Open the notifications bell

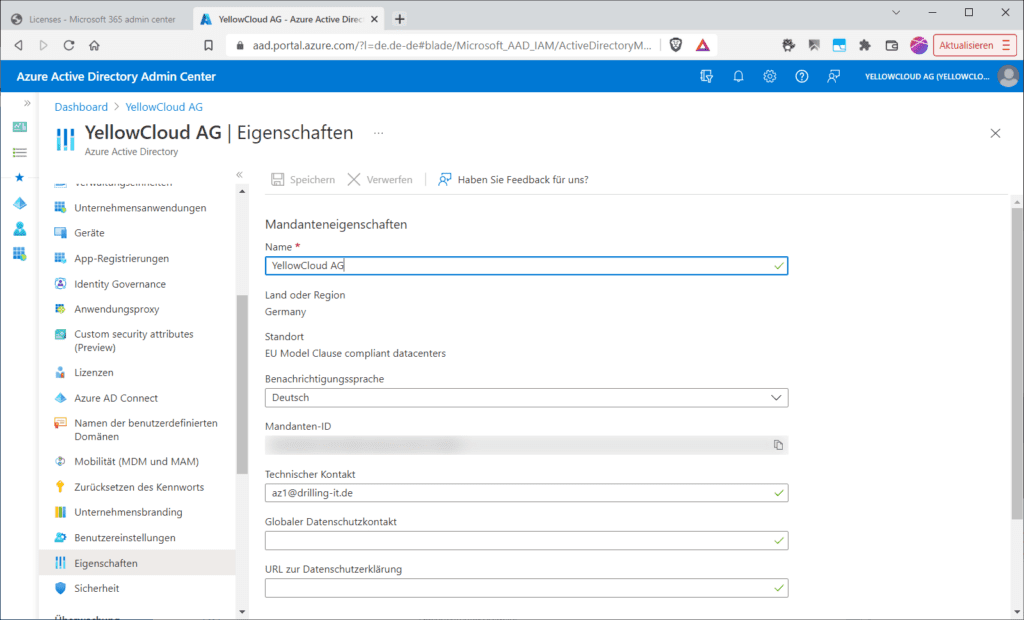click(x=738, y=76)
